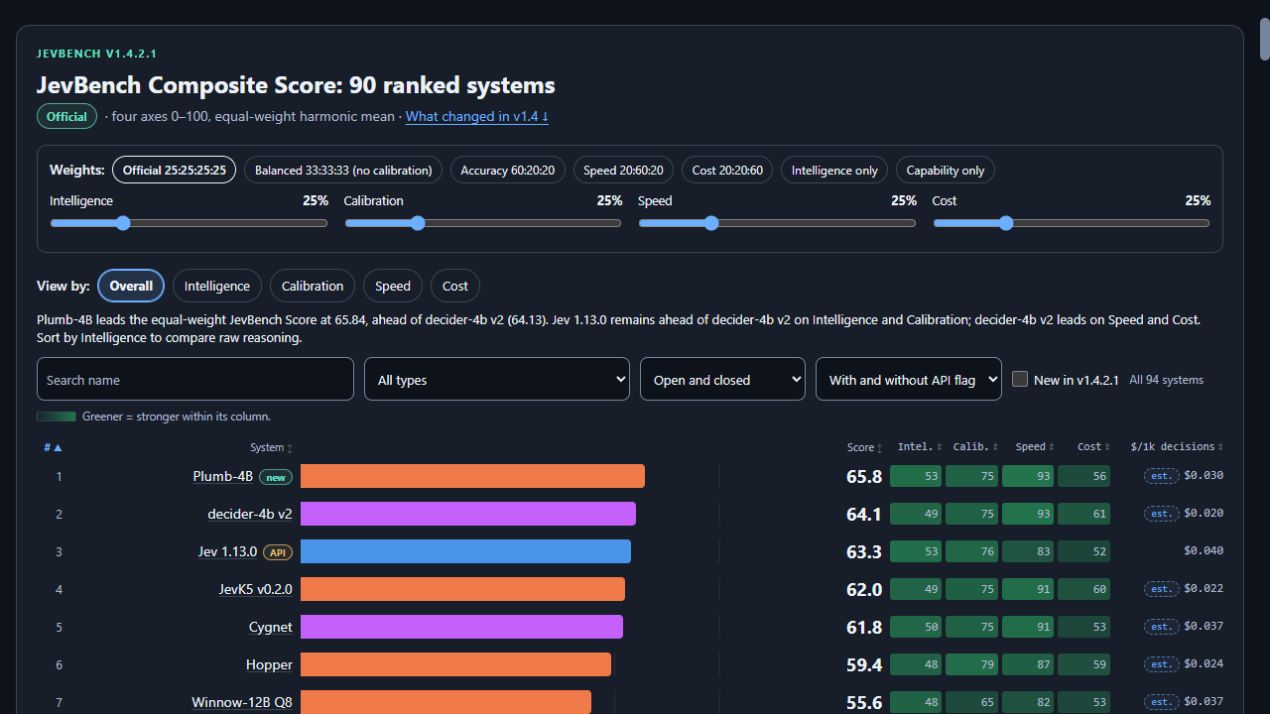Click the est. badge in JevK5 v0.2.0 row
This screenshot has height=714, width=1270.
[1162, 589]
